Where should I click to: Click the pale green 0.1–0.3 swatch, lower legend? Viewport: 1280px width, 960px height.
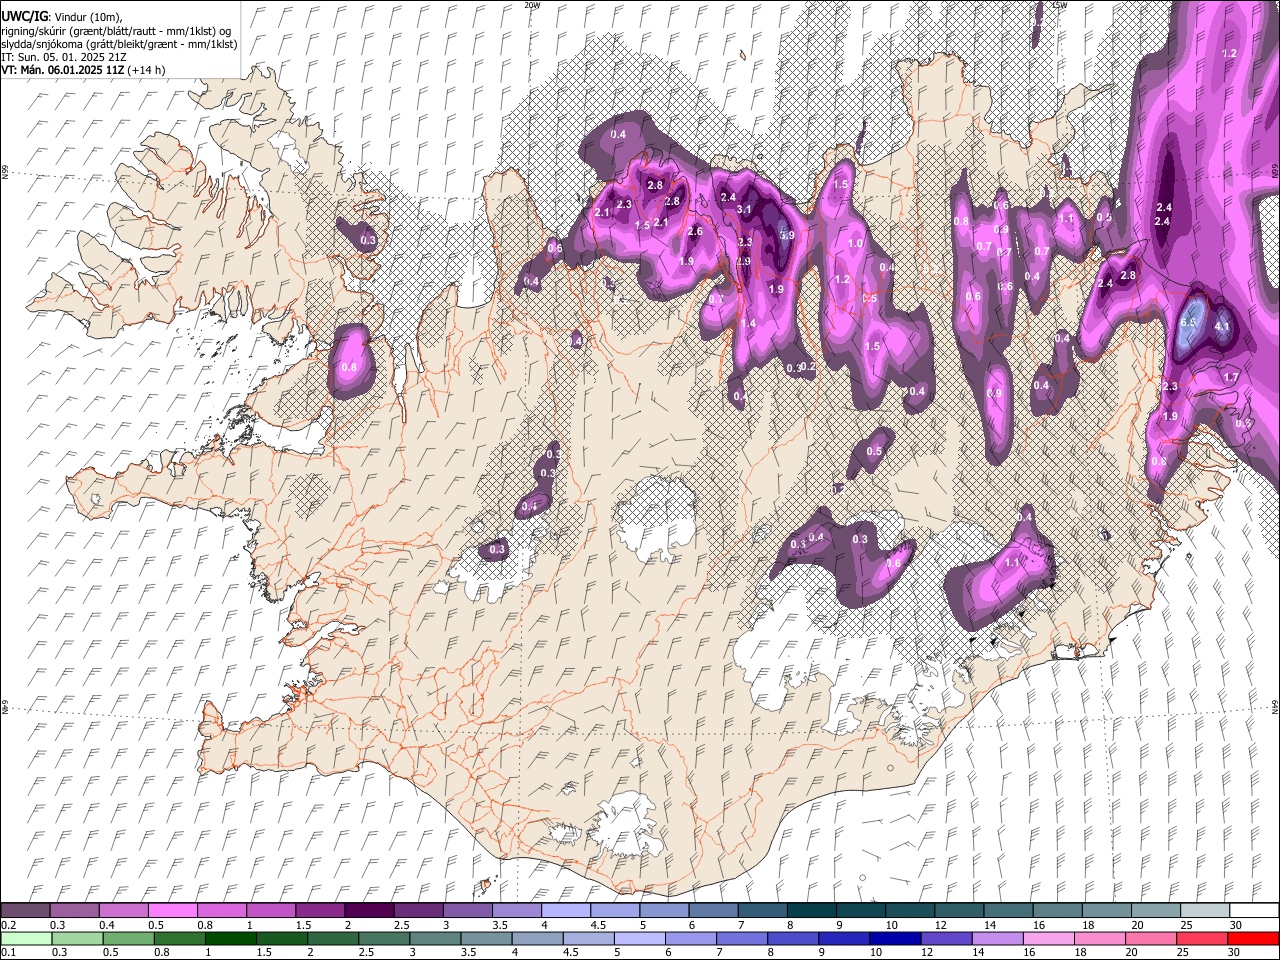coord(26,938)
